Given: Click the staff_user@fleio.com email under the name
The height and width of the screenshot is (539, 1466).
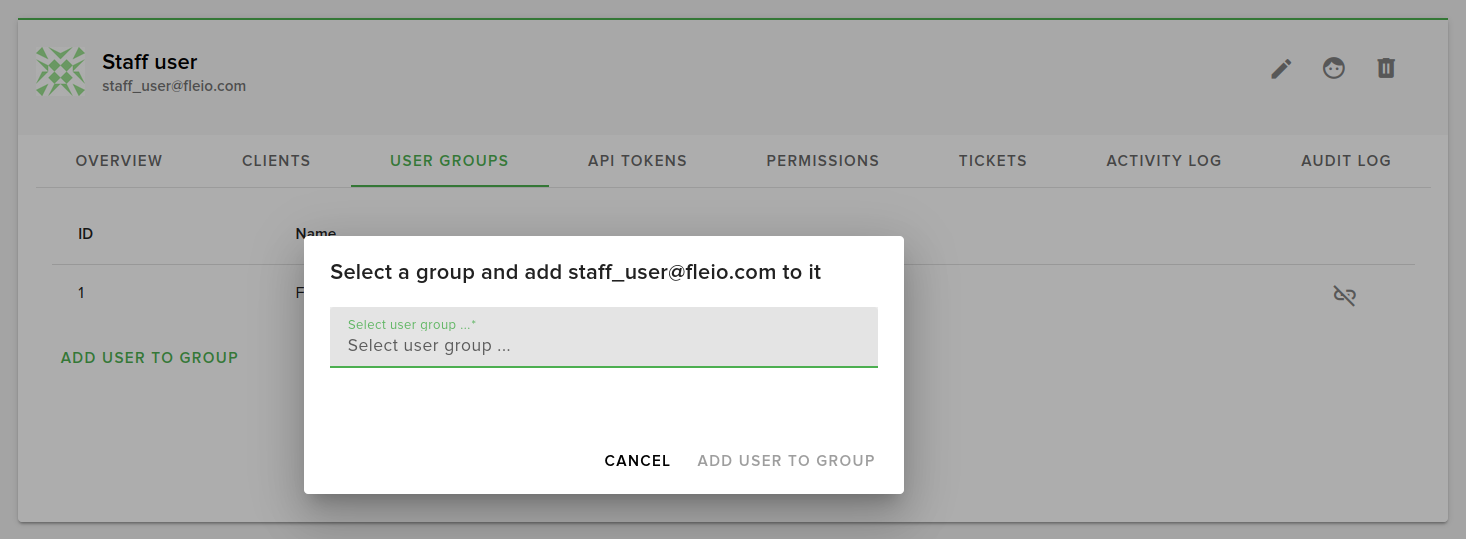Looking at the screenshot, I should (x=174, y=87).
